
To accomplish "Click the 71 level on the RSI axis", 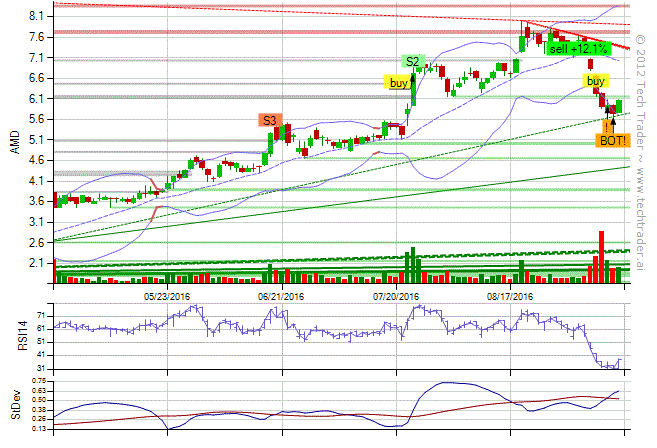I will 40,315.
